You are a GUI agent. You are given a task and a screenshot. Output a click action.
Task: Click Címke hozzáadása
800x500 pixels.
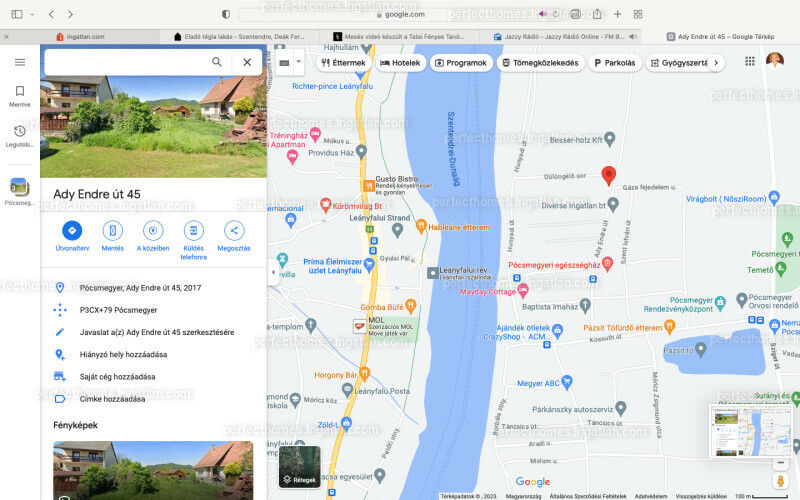pyautogui.click(x=153, y=399)
